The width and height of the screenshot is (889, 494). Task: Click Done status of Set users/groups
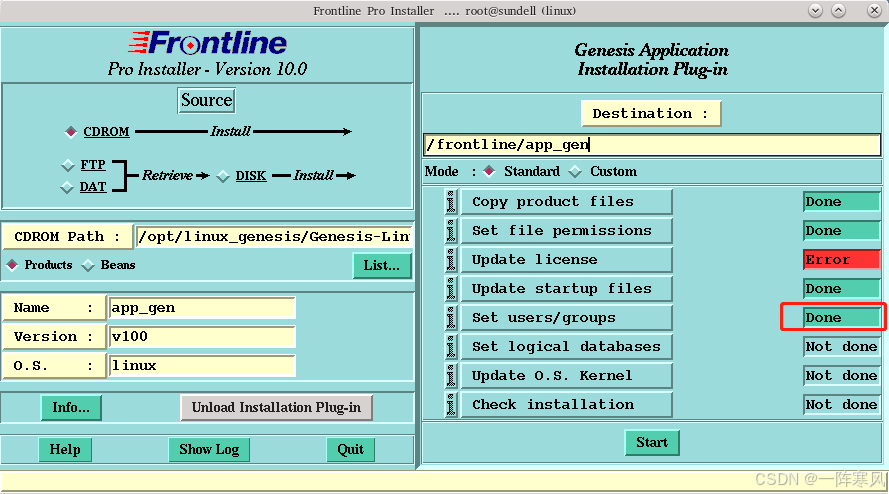click(841, 318)
